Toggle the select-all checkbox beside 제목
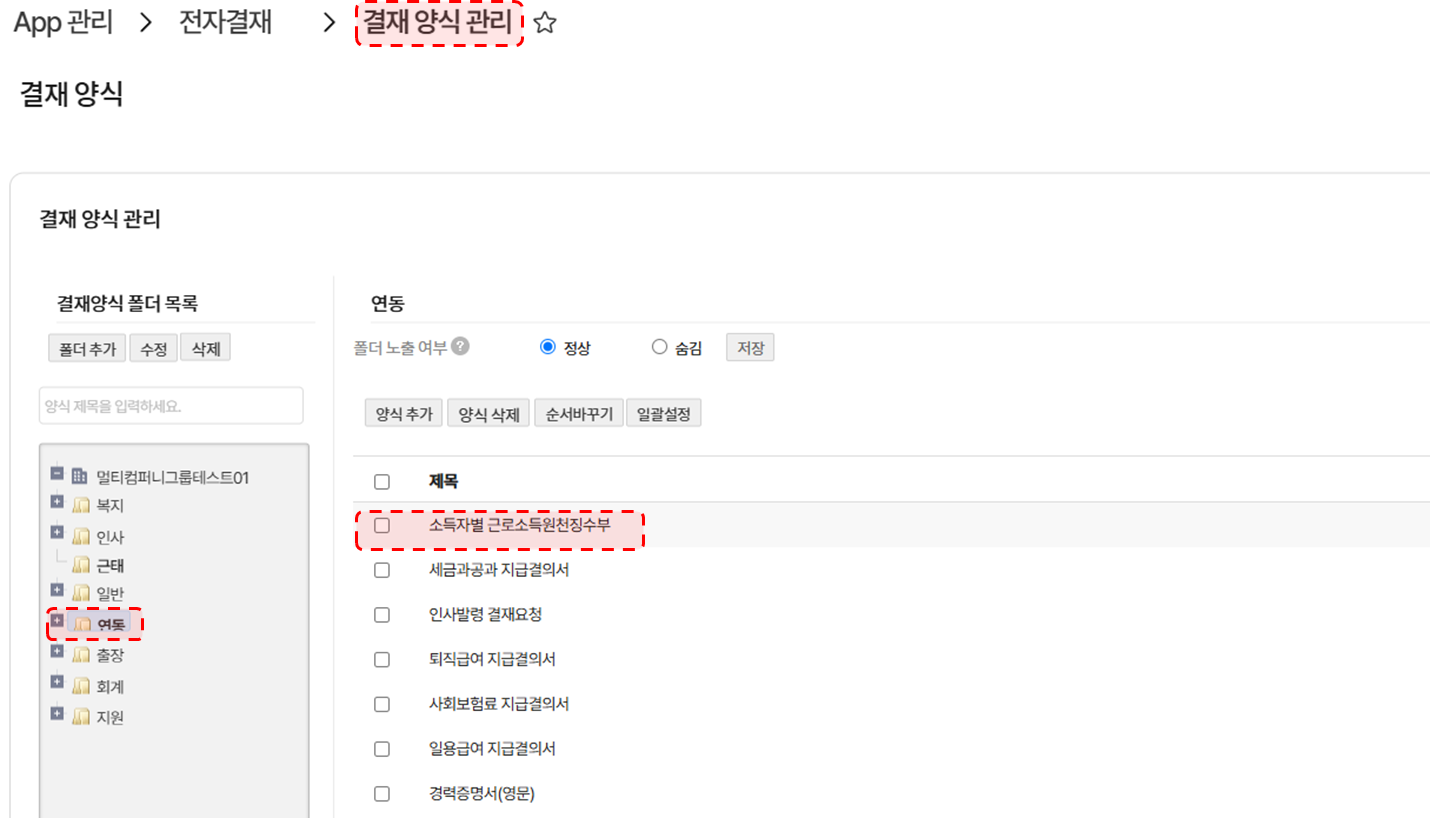 382,482
